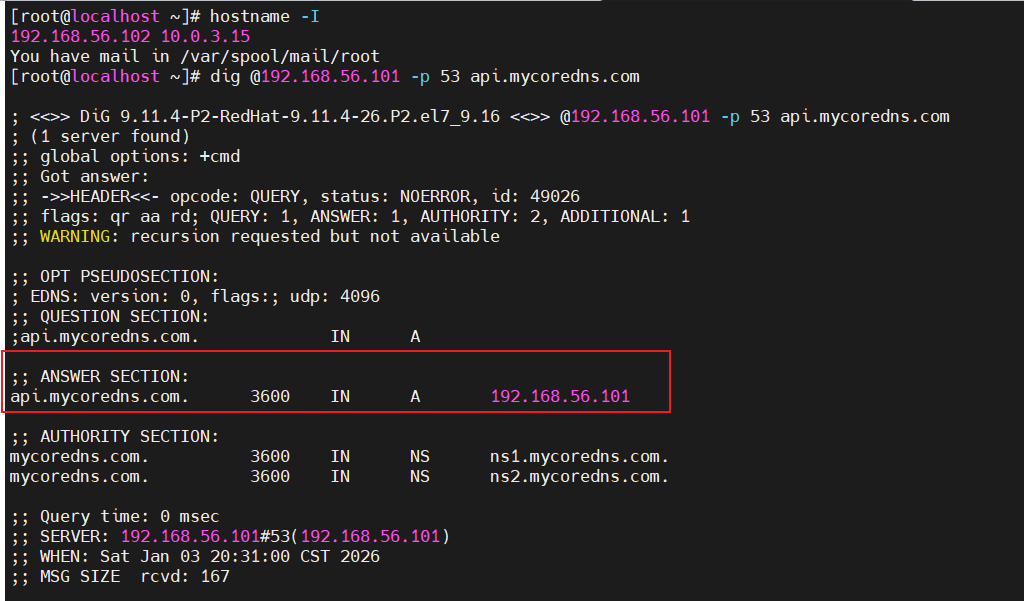Click the "Query time: 0 msec" line
The height and width of the screenshot is (601, 1024).
[128, 517]
